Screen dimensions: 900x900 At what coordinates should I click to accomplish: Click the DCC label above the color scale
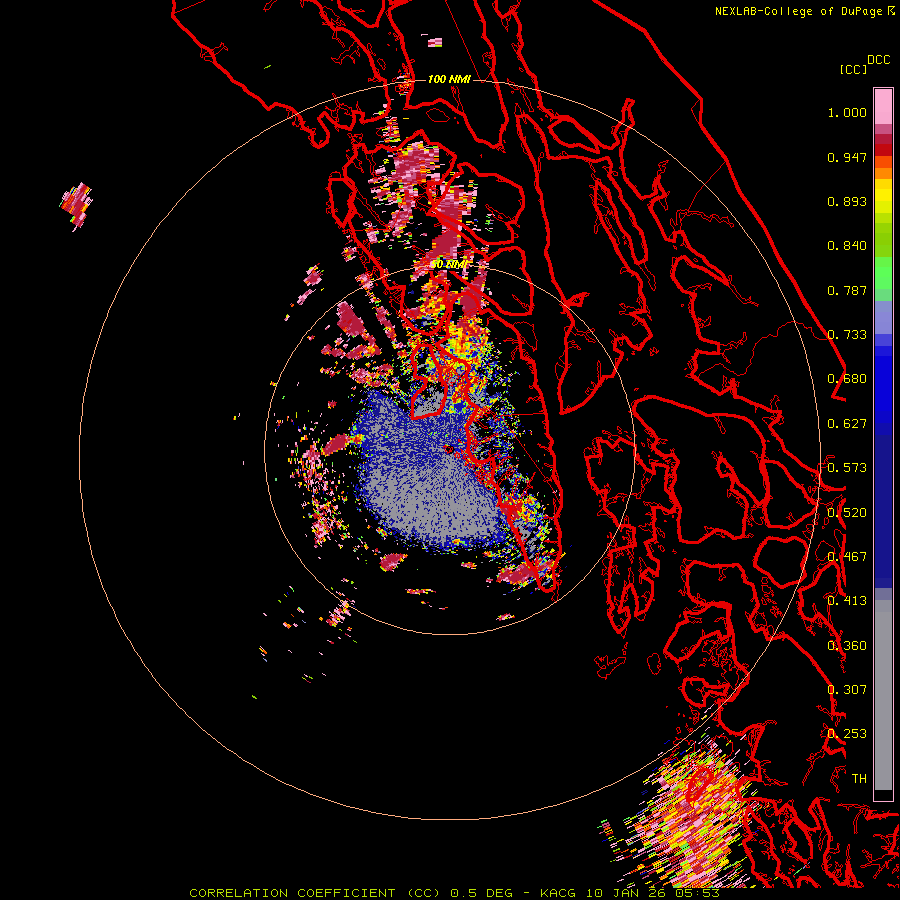878,60
